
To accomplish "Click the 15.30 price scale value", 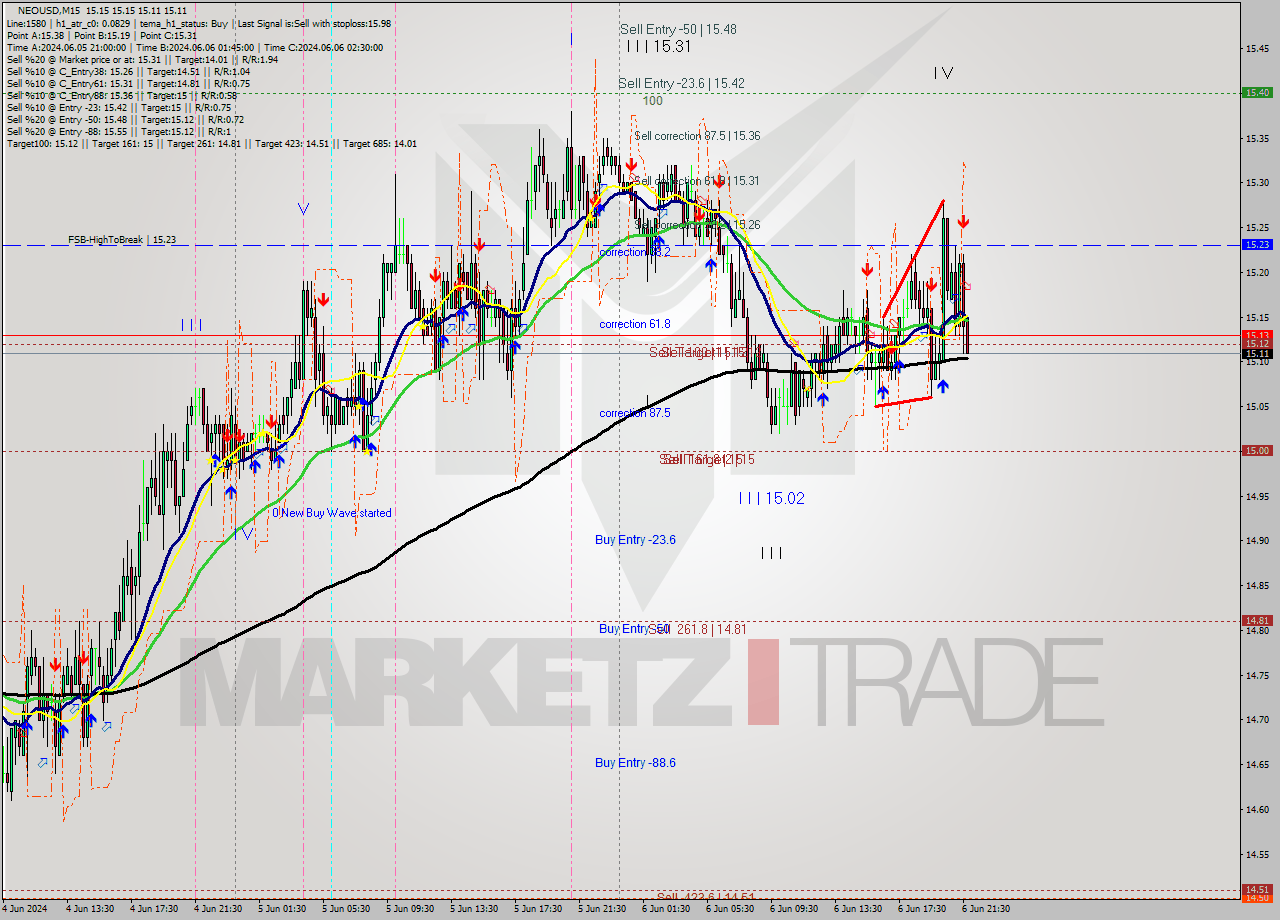I will [x=1257, y=183].
